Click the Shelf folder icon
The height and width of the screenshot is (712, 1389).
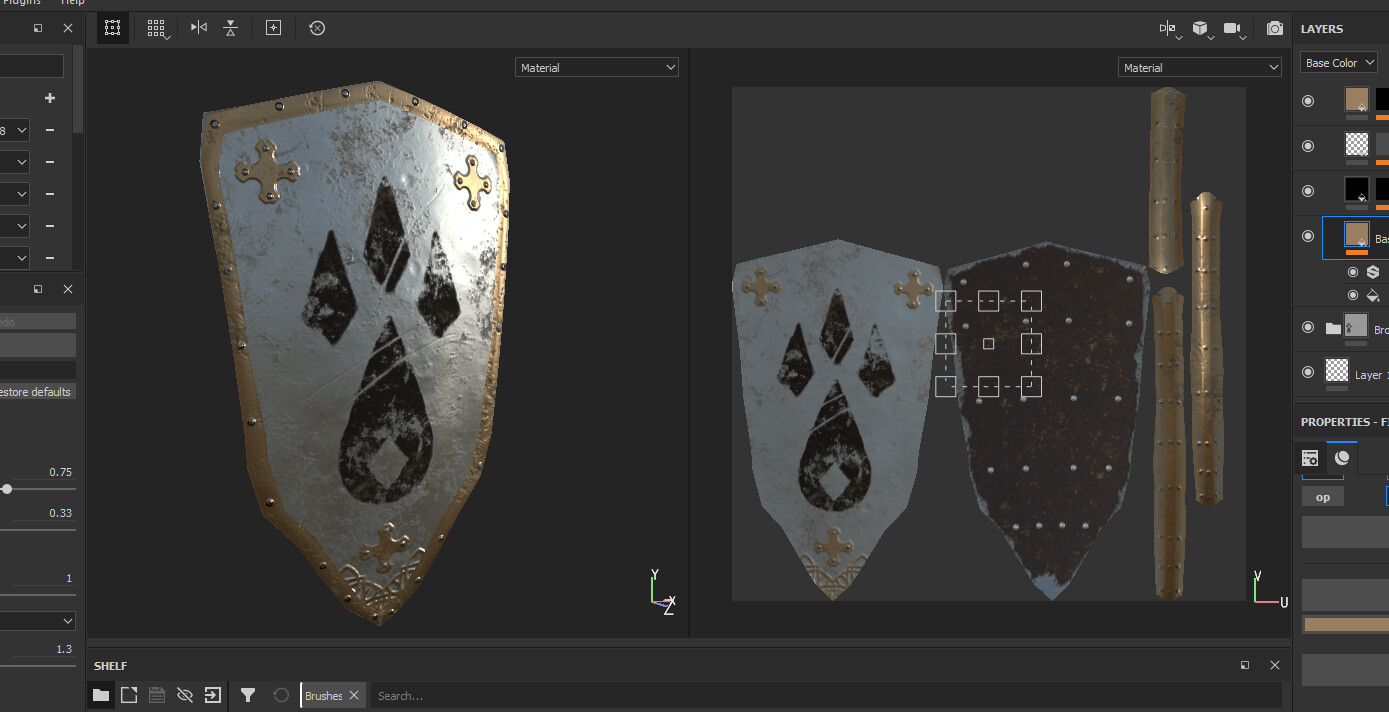[101, 695]
